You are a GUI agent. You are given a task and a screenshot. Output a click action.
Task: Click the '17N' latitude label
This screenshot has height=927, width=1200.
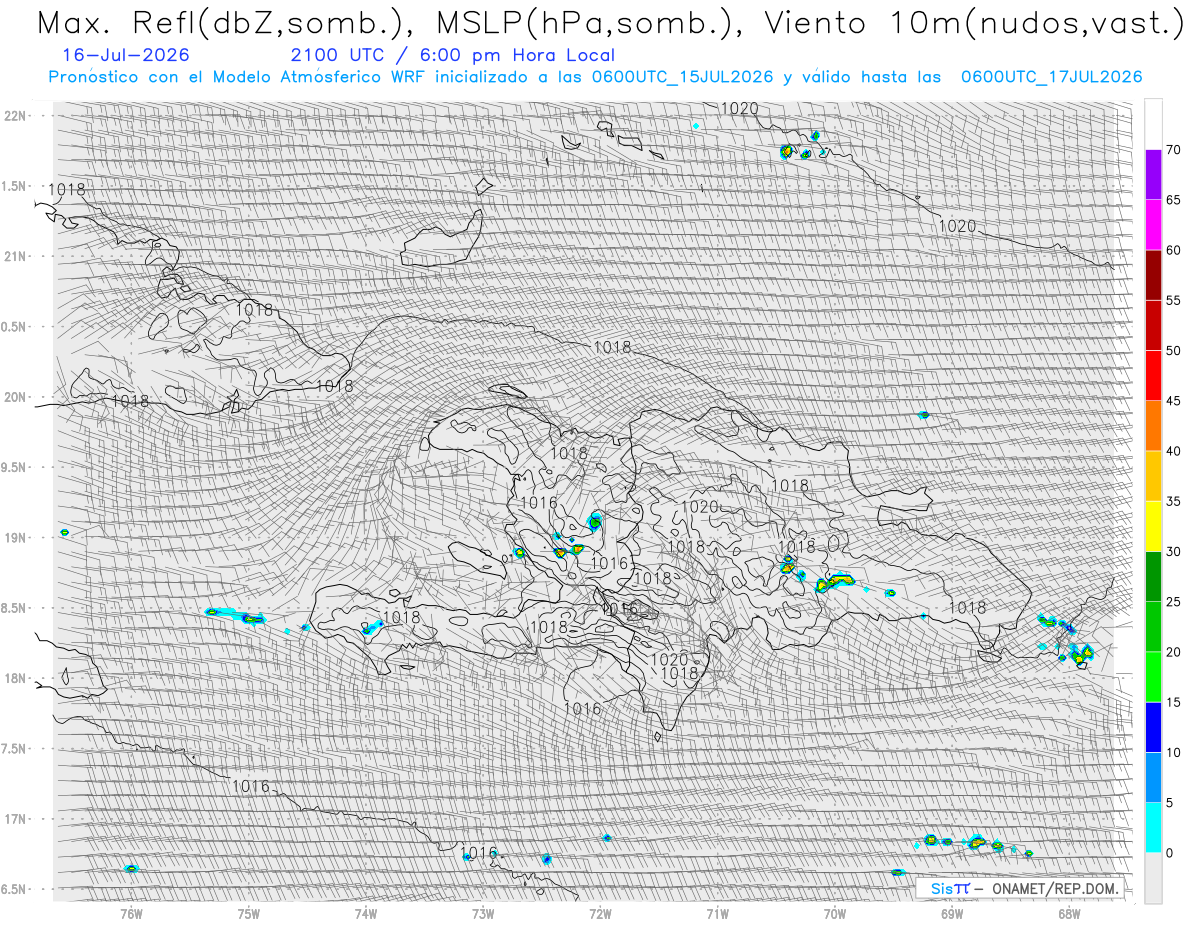[x=15, y=819]
